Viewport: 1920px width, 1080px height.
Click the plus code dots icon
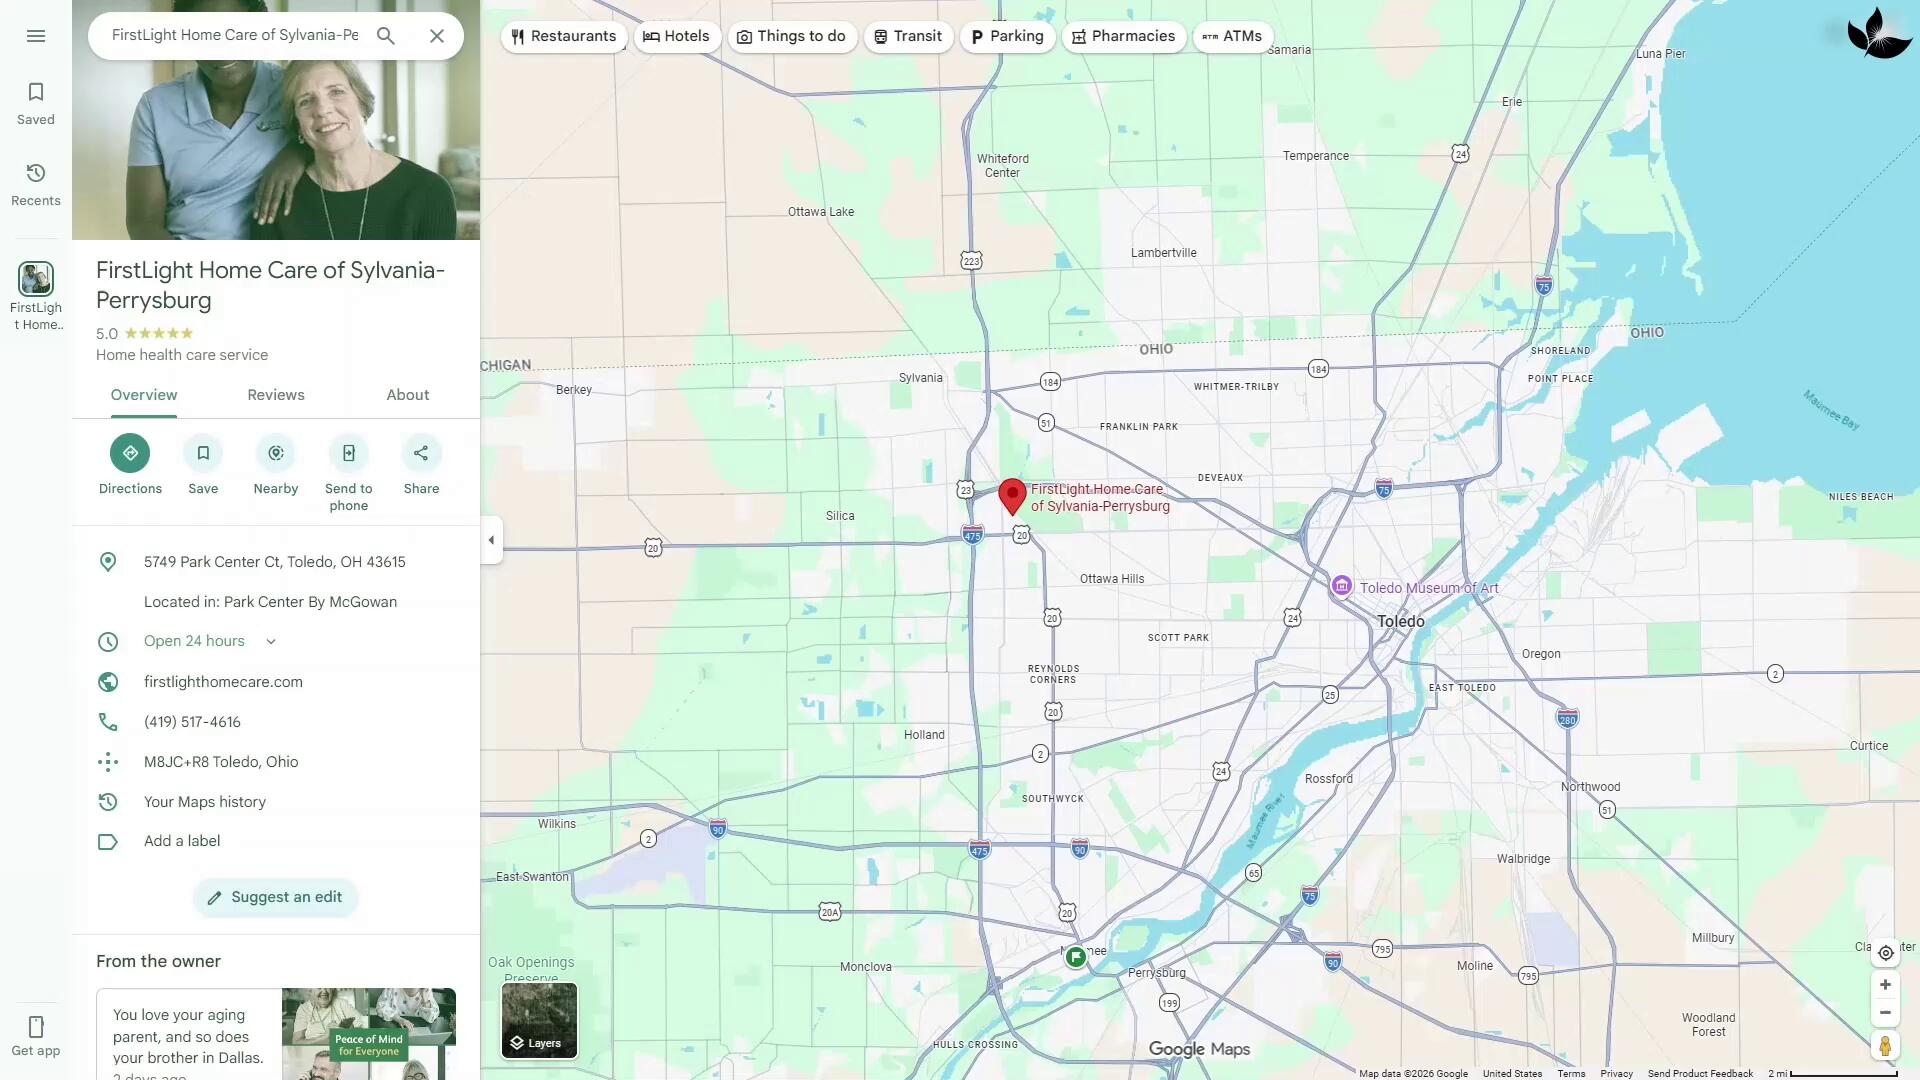108,762
